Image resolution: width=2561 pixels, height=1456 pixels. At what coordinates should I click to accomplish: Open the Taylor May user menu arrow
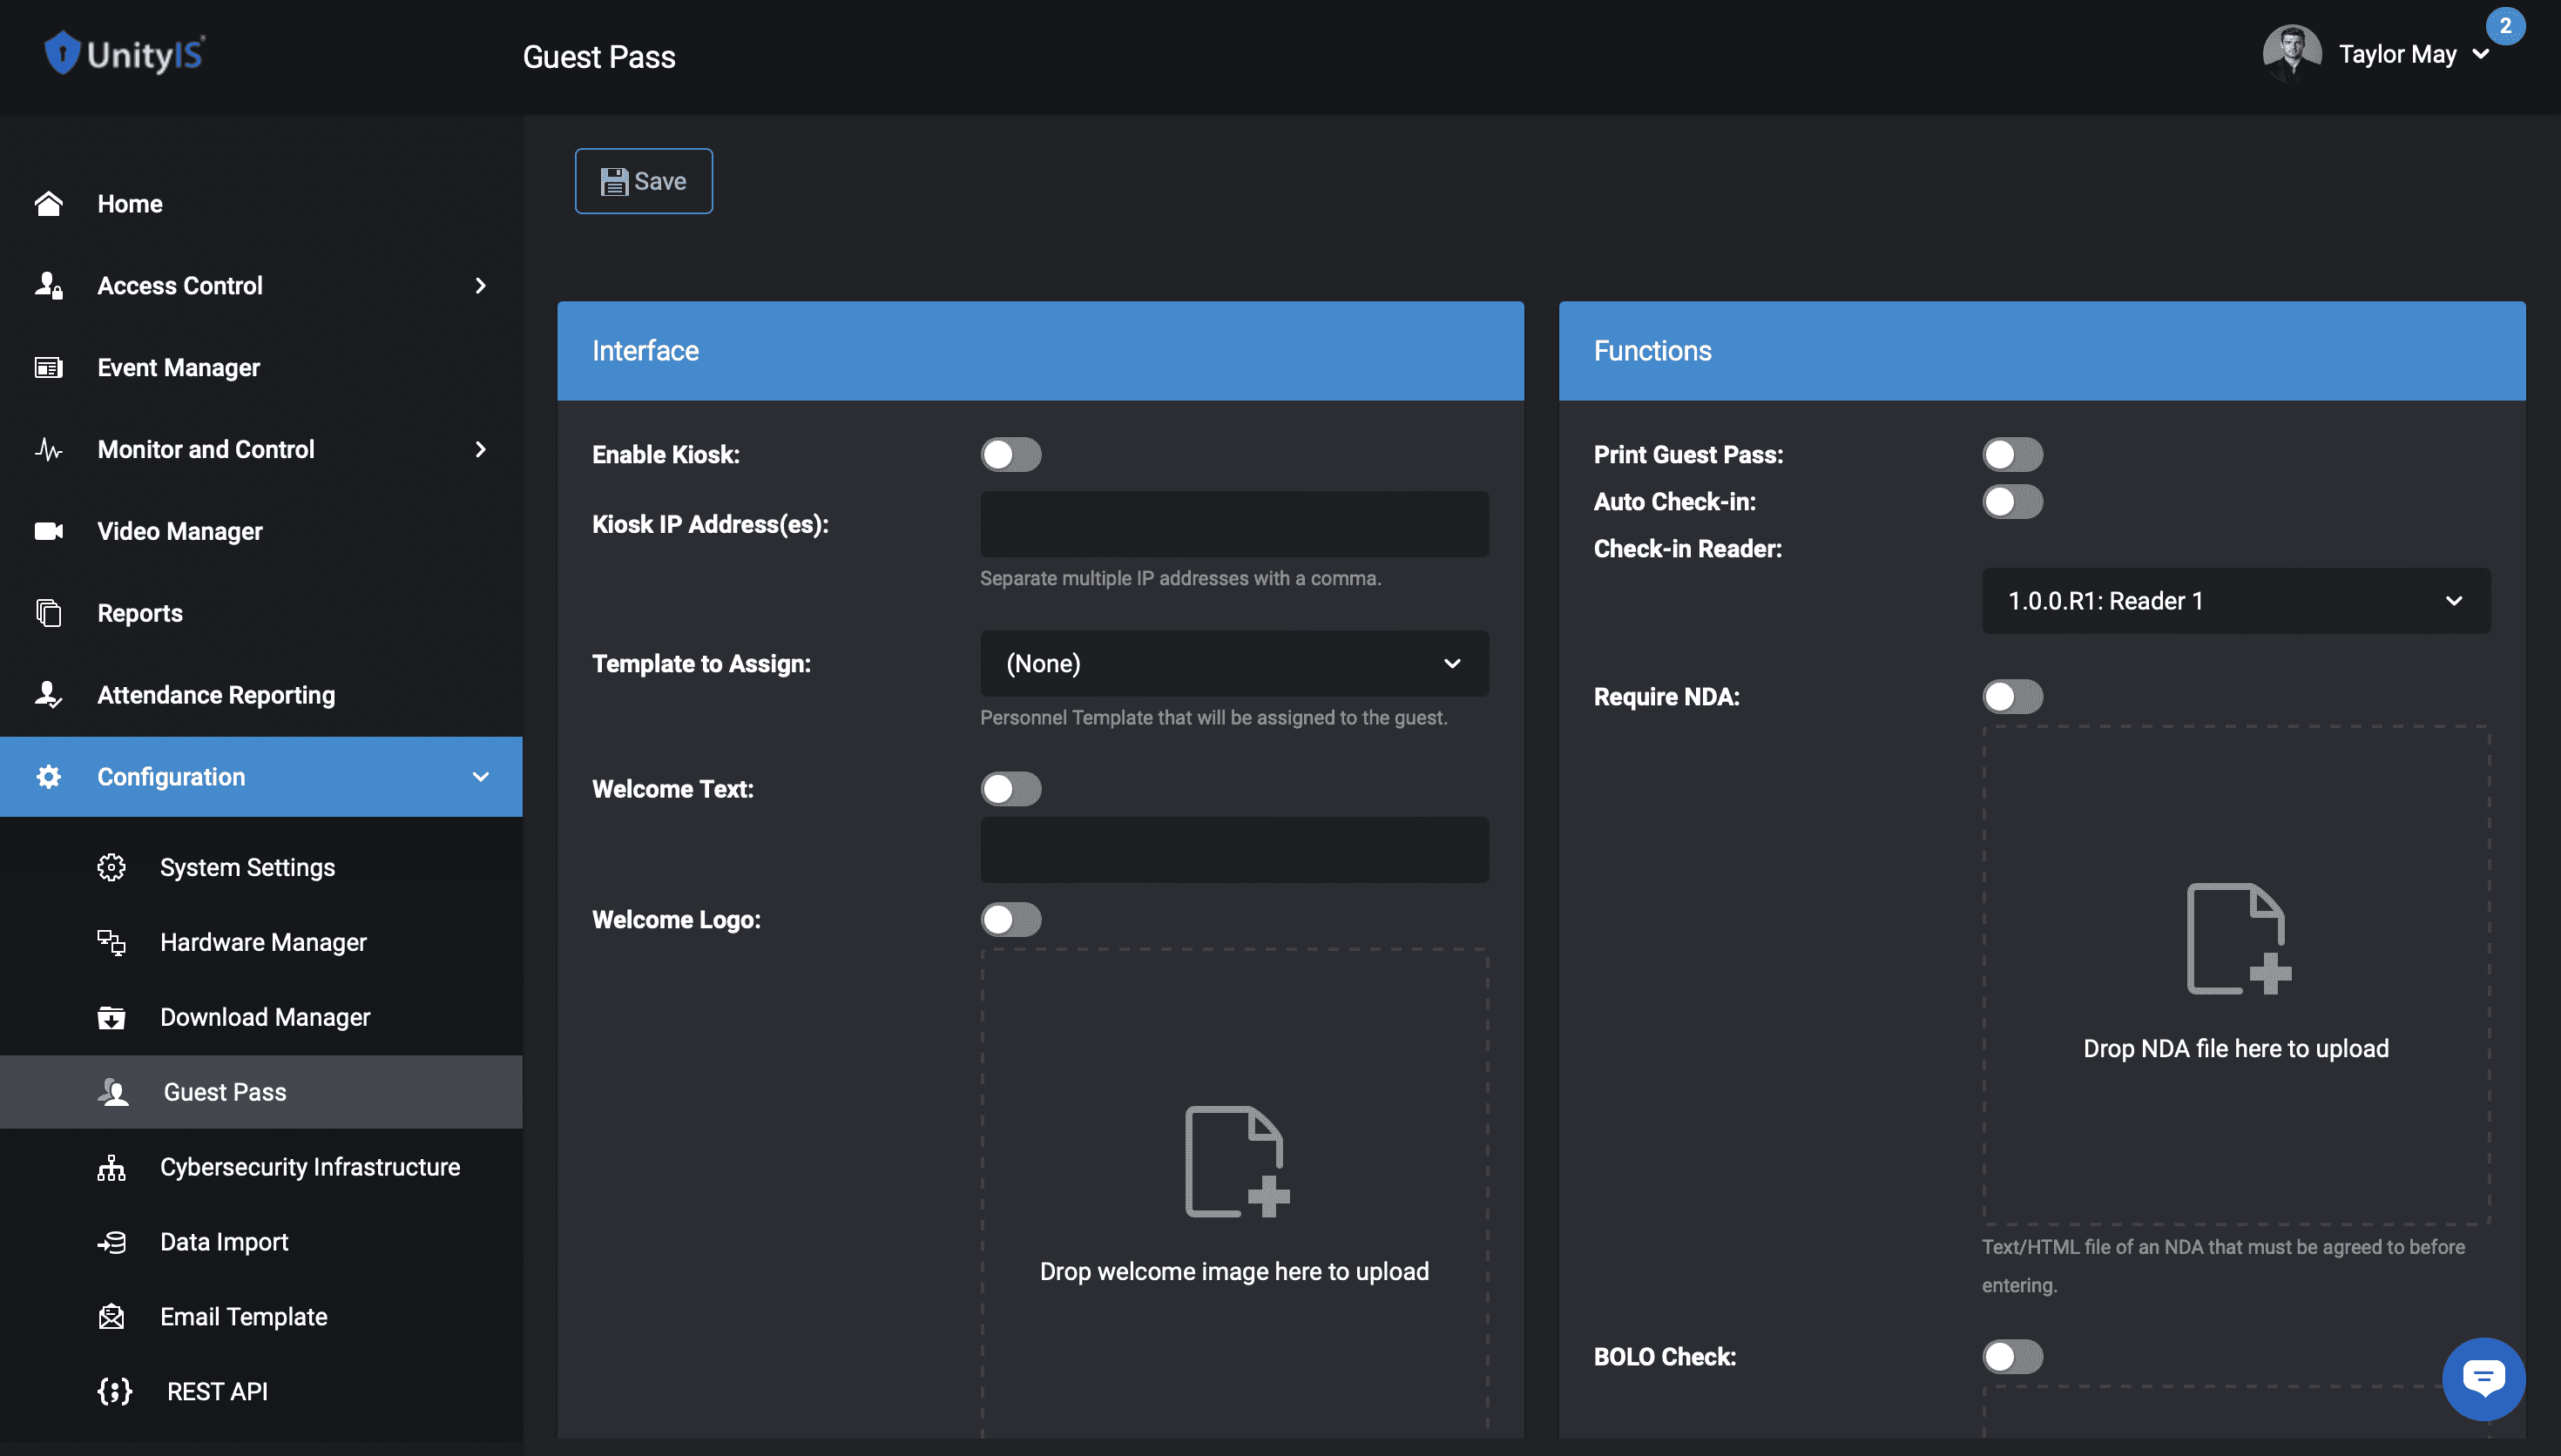click(2481, 54)
